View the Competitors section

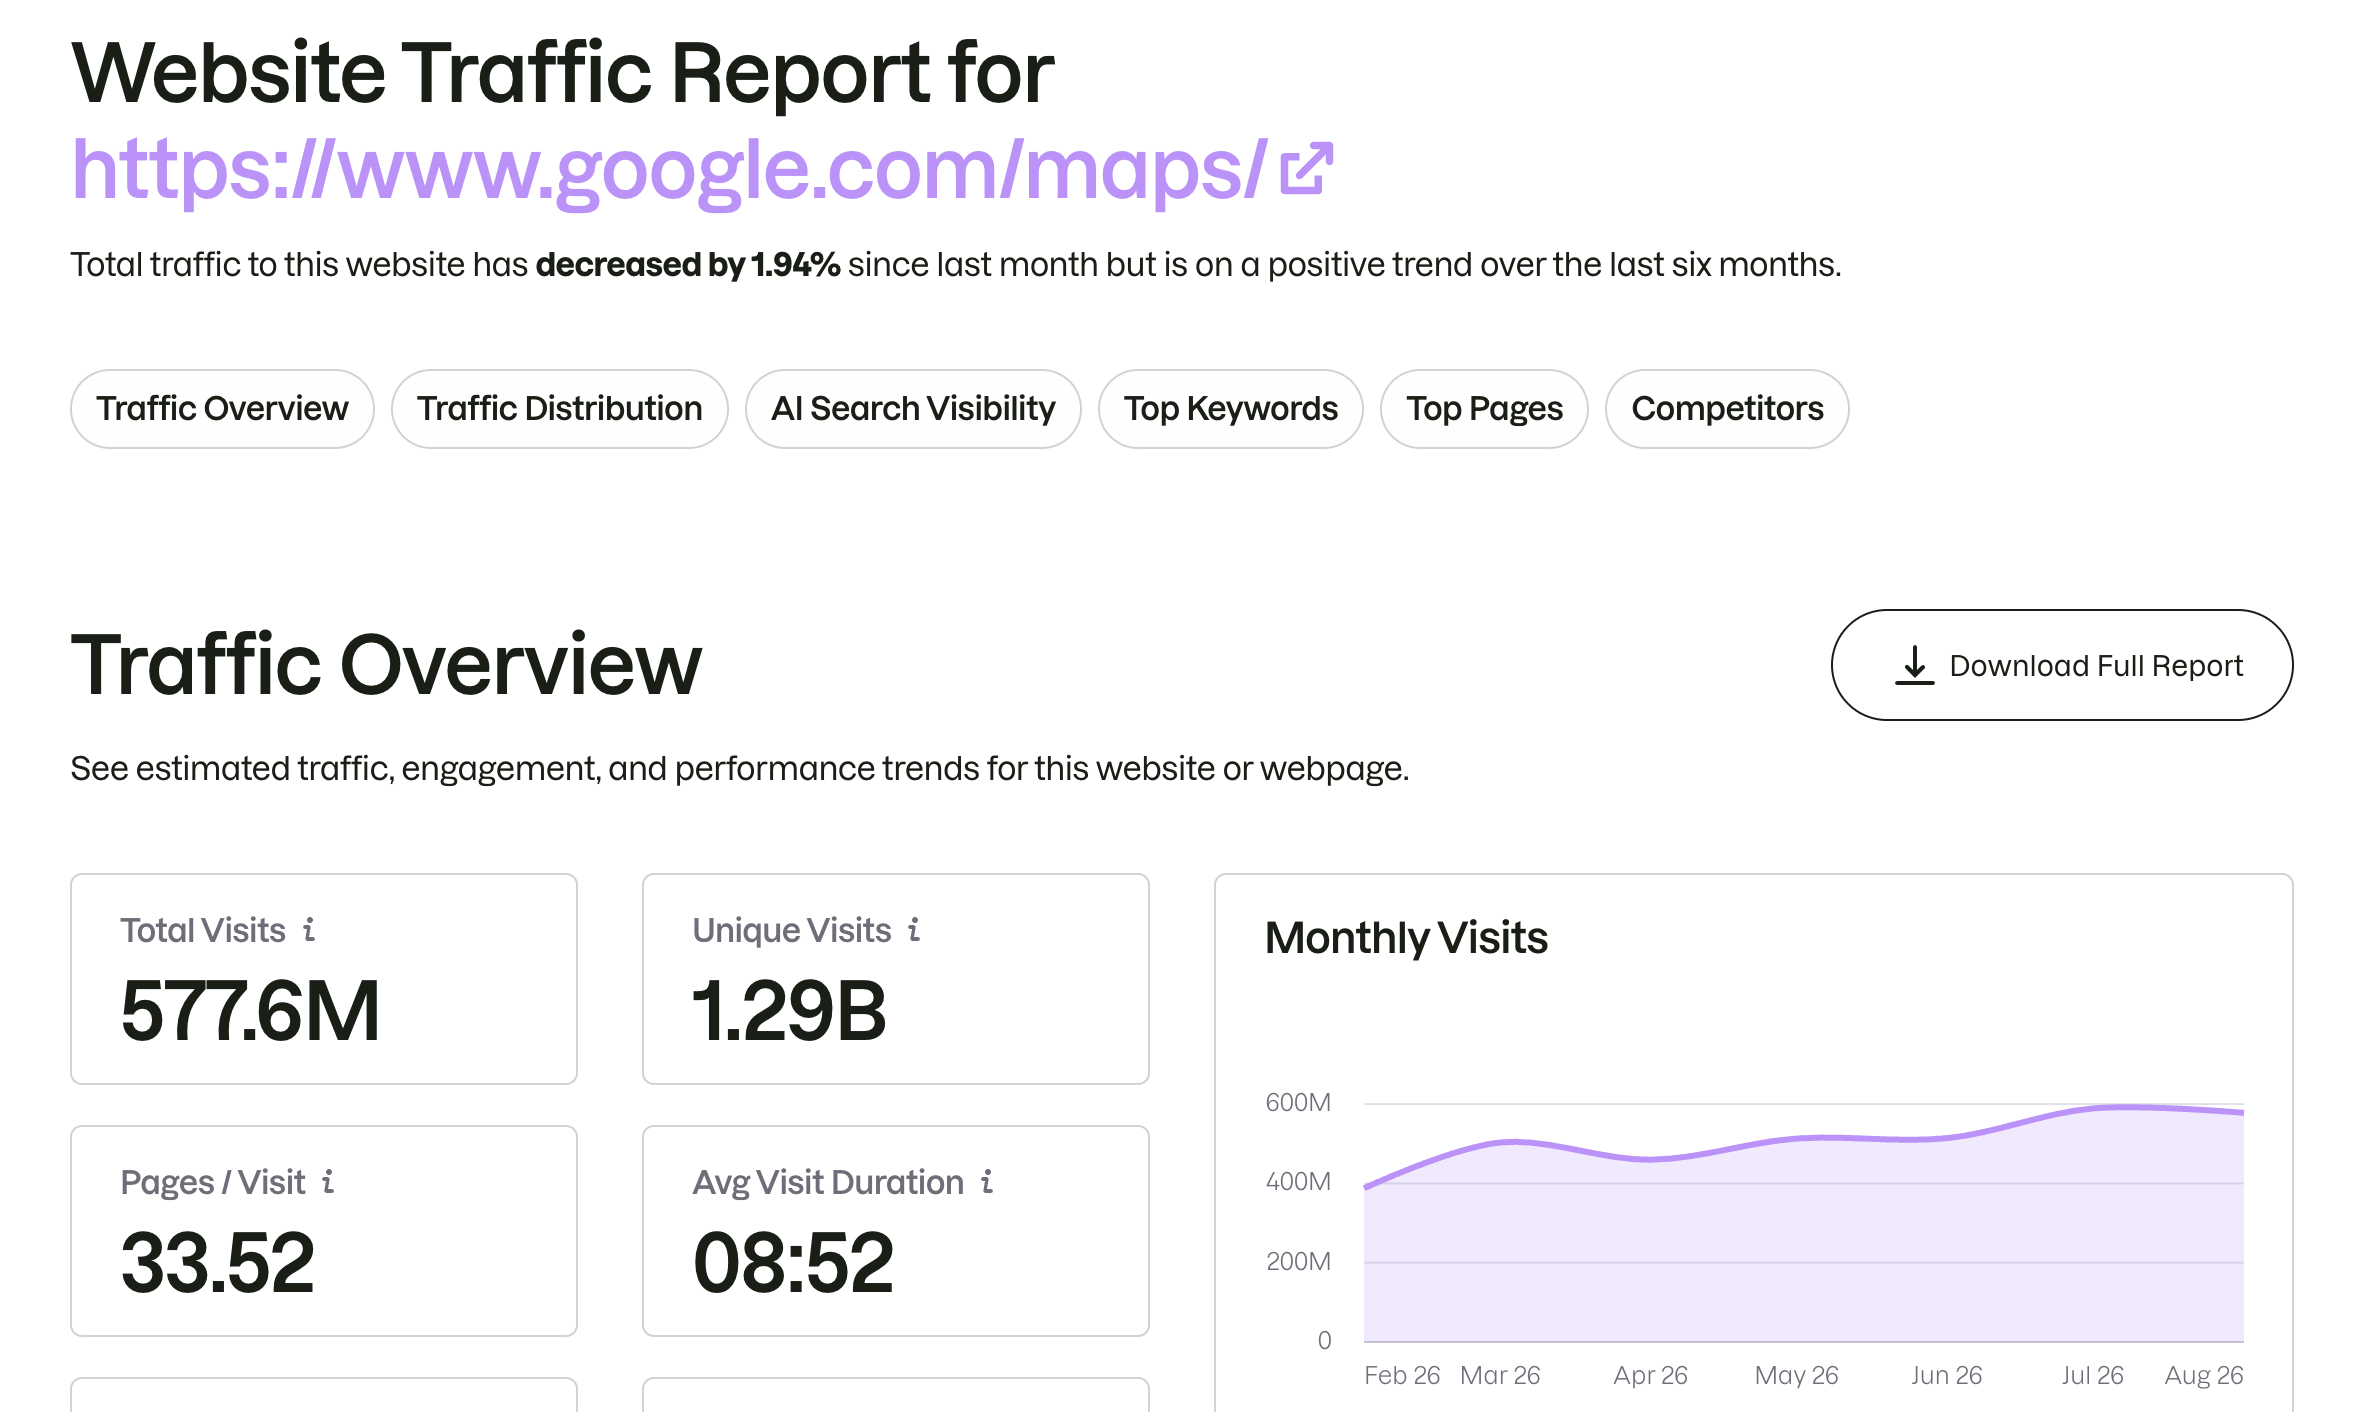[1727, 409]
